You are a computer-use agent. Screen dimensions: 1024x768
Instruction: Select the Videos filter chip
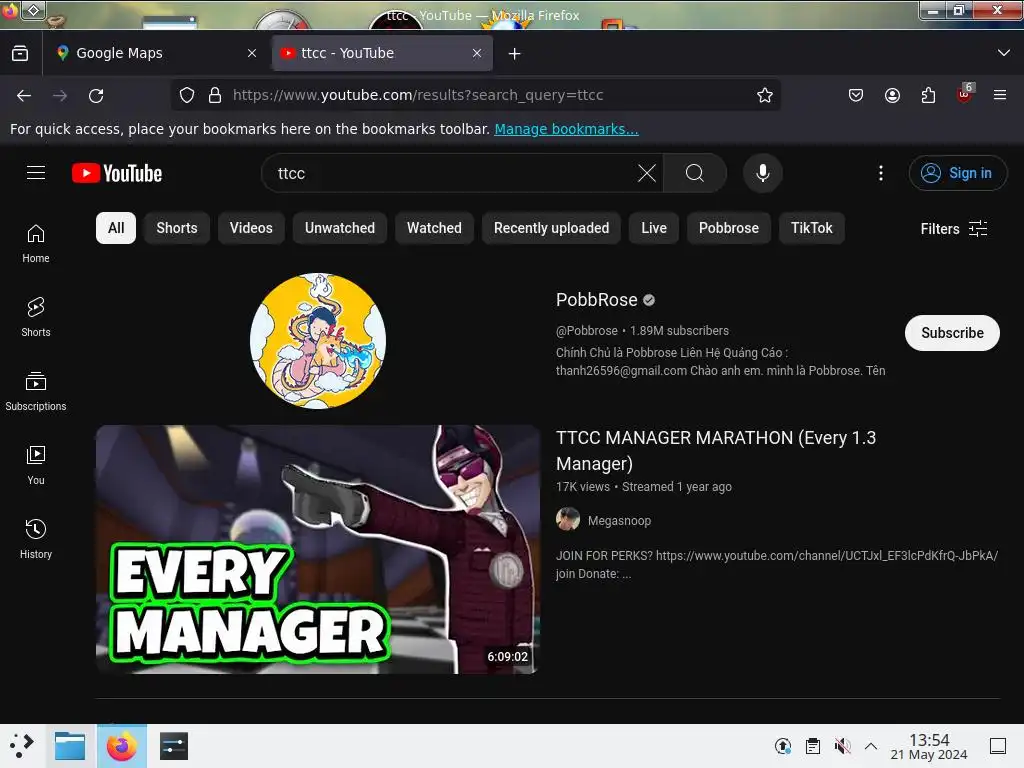tap(251, 228)
